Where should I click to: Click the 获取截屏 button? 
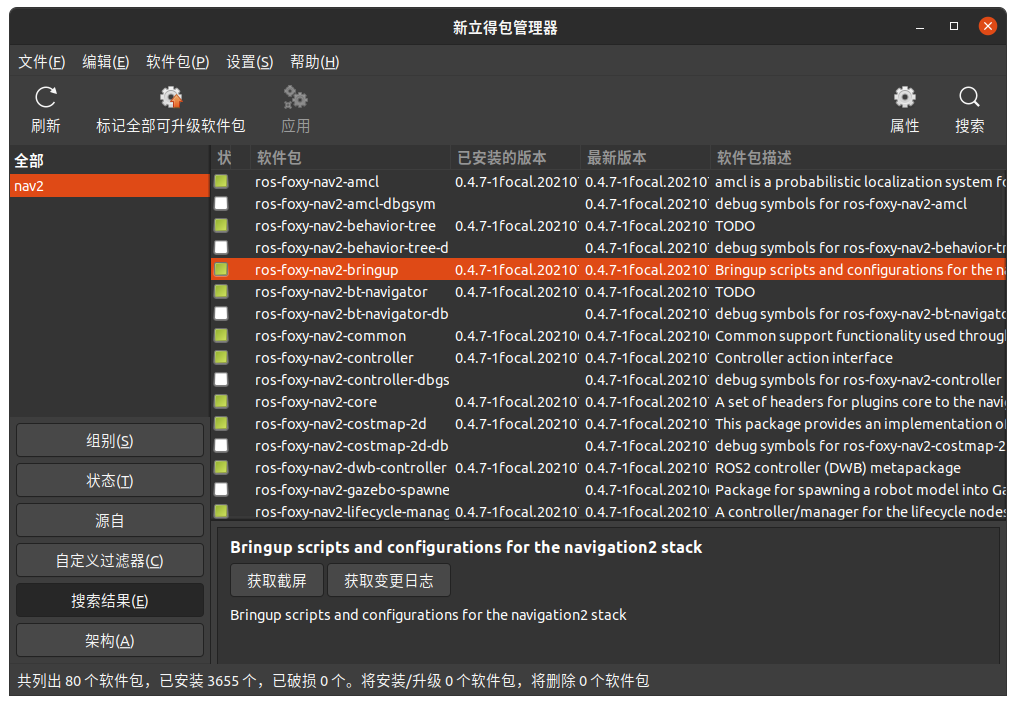click(x=276, y=579)
